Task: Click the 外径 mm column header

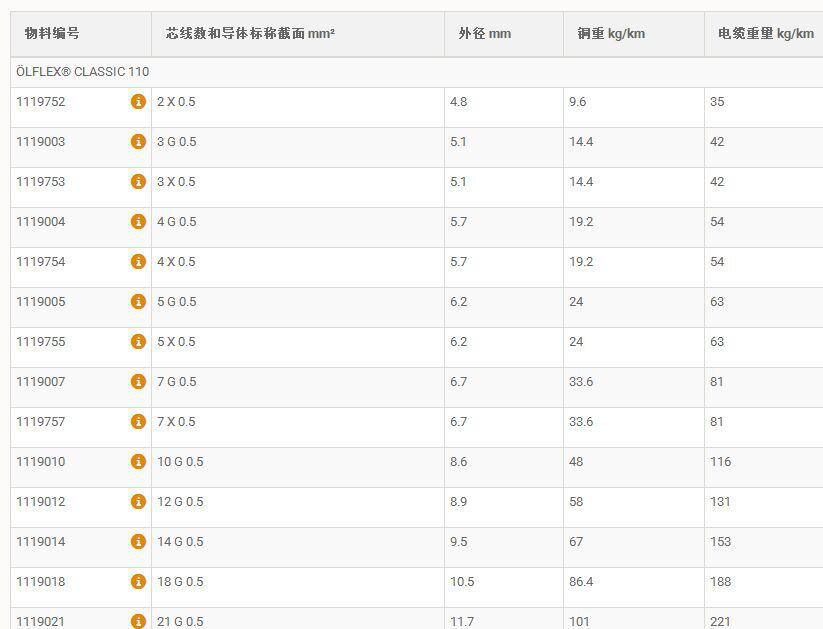Action: (485, 34)
